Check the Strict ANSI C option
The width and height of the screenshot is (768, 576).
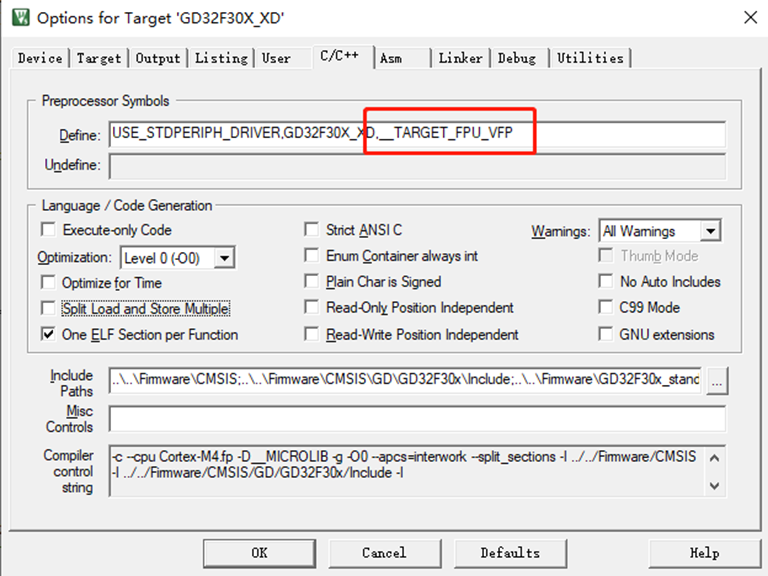click(312, 229)
